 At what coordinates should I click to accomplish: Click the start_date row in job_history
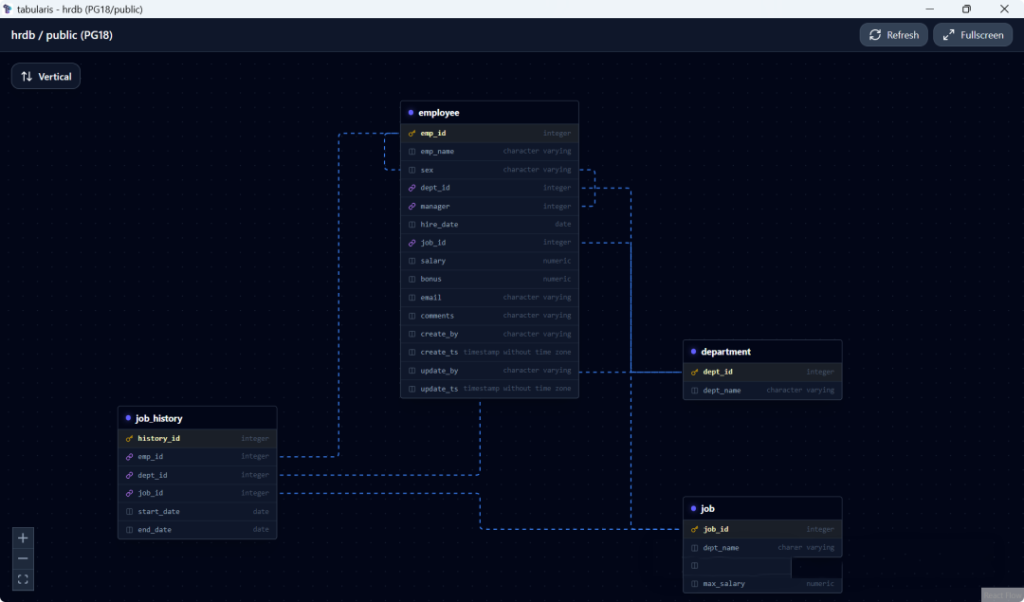(197, 511)
